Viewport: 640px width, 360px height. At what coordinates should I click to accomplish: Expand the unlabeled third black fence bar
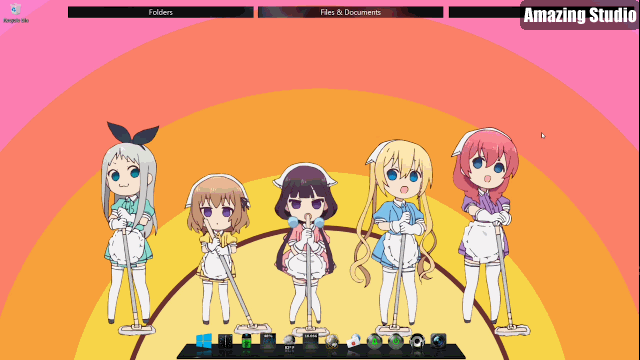click(x=484, y=12)
